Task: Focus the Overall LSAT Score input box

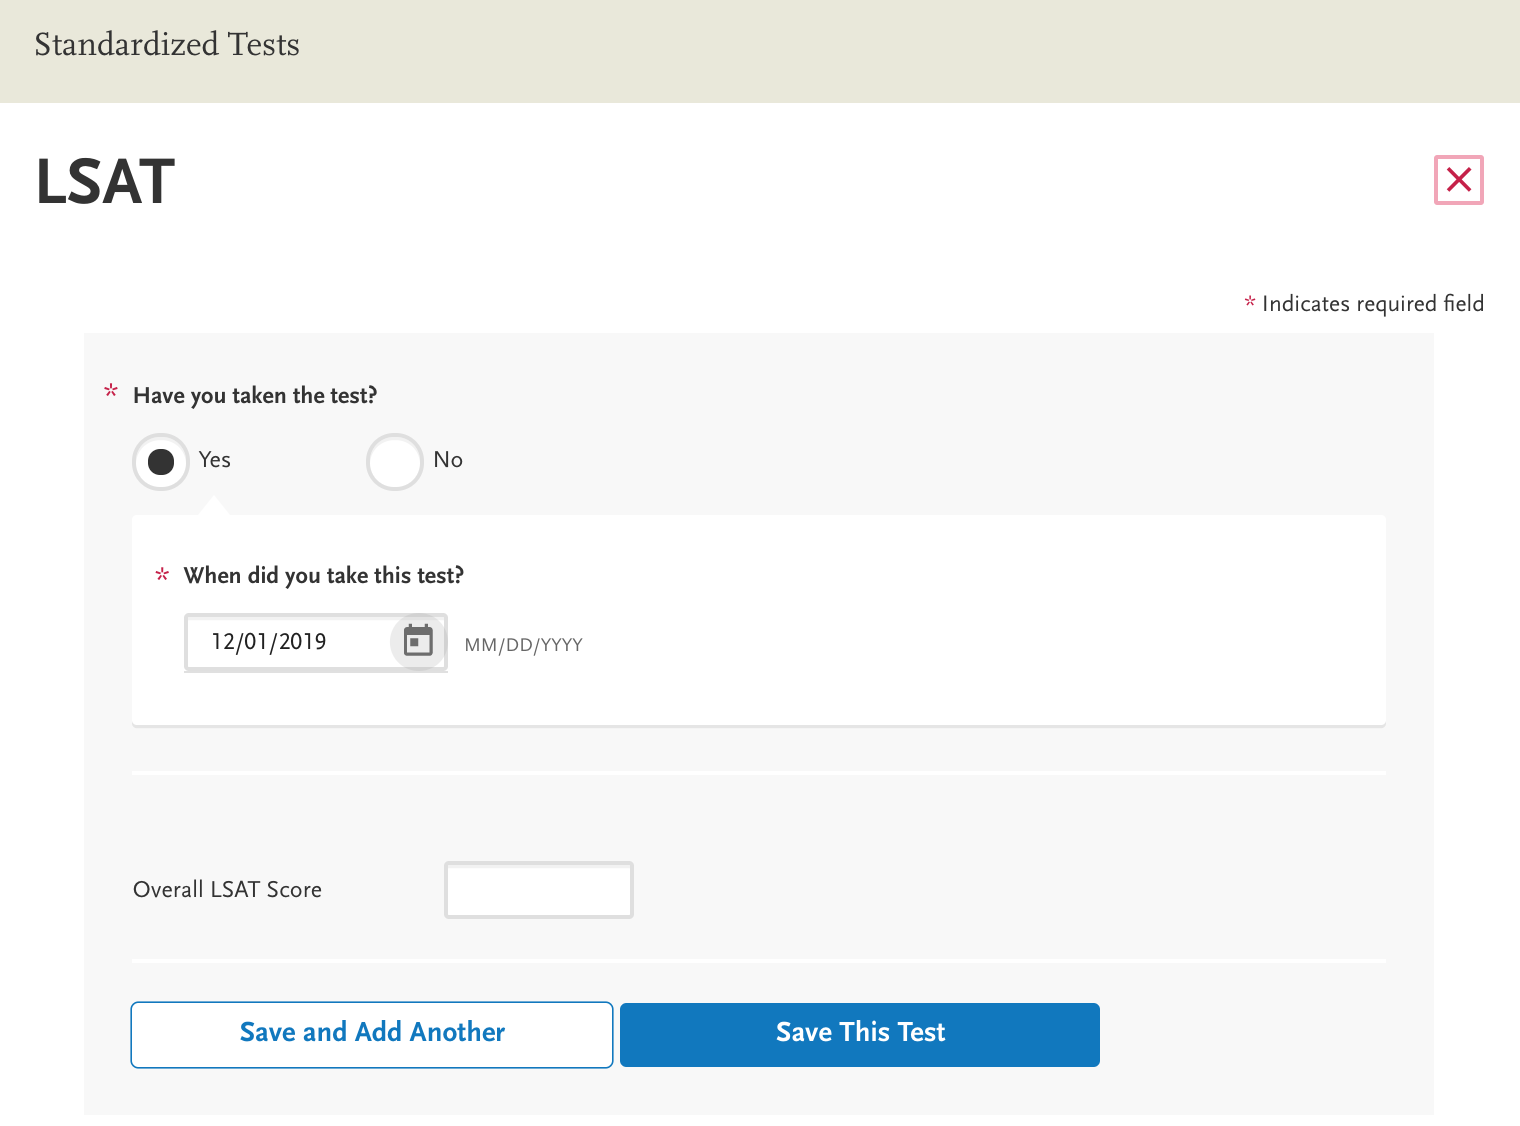Action: 538,890
